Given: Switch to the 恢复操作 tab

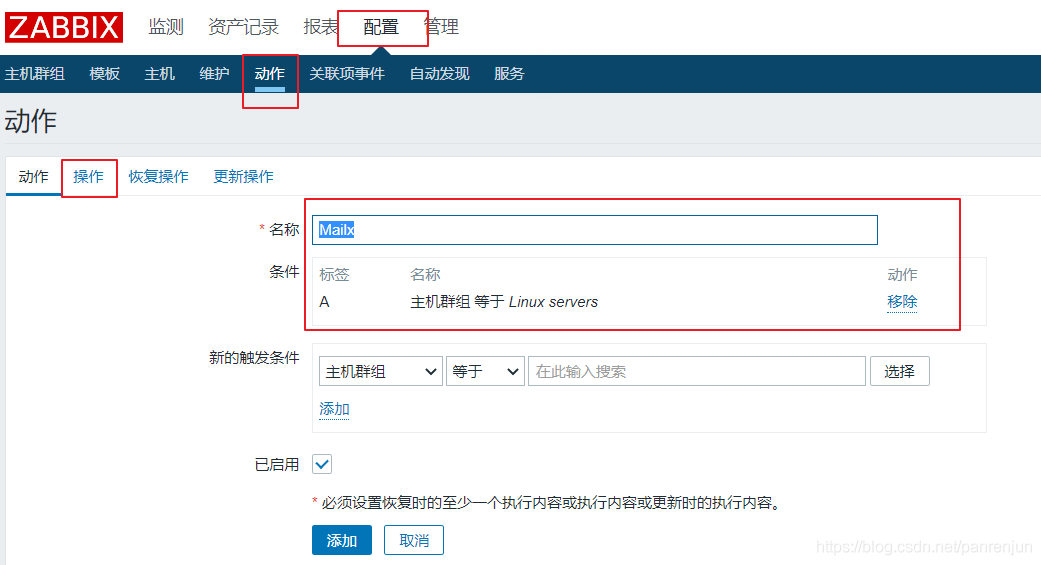Looking at the screenshot, I should click(x=159, y=177).
